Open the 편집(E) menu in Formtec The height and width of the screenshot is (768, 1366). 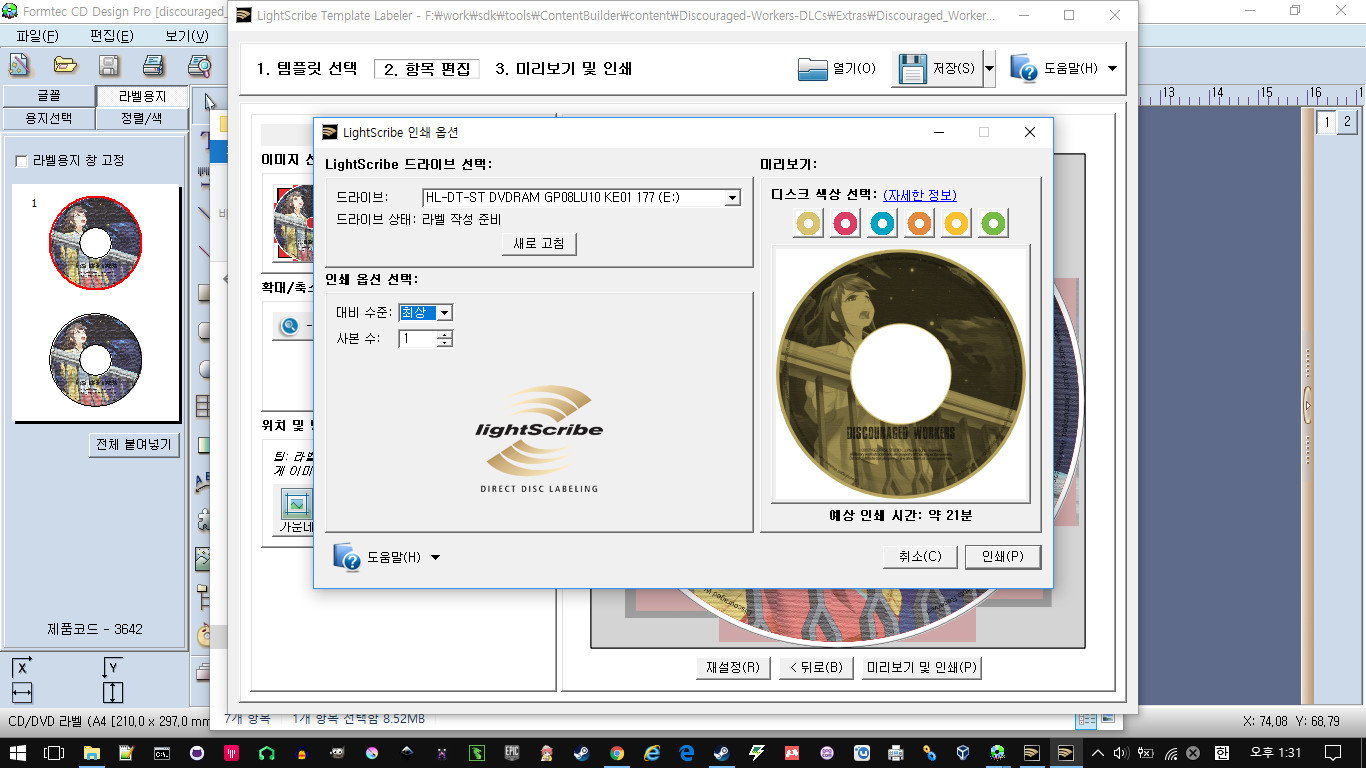pyautogui.click(x=112, y=36)
